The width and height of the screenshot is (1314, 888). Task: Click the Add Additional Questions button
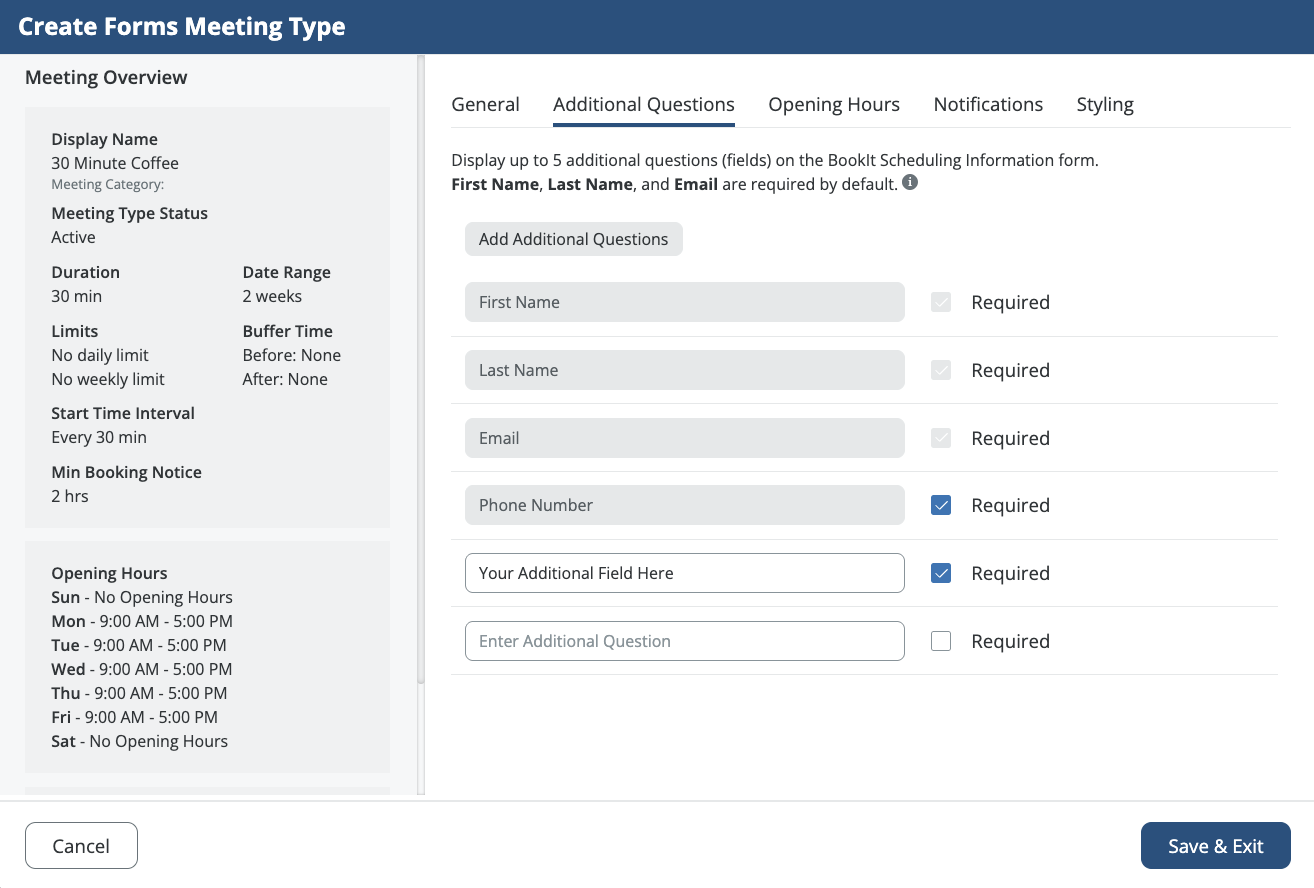573,239
